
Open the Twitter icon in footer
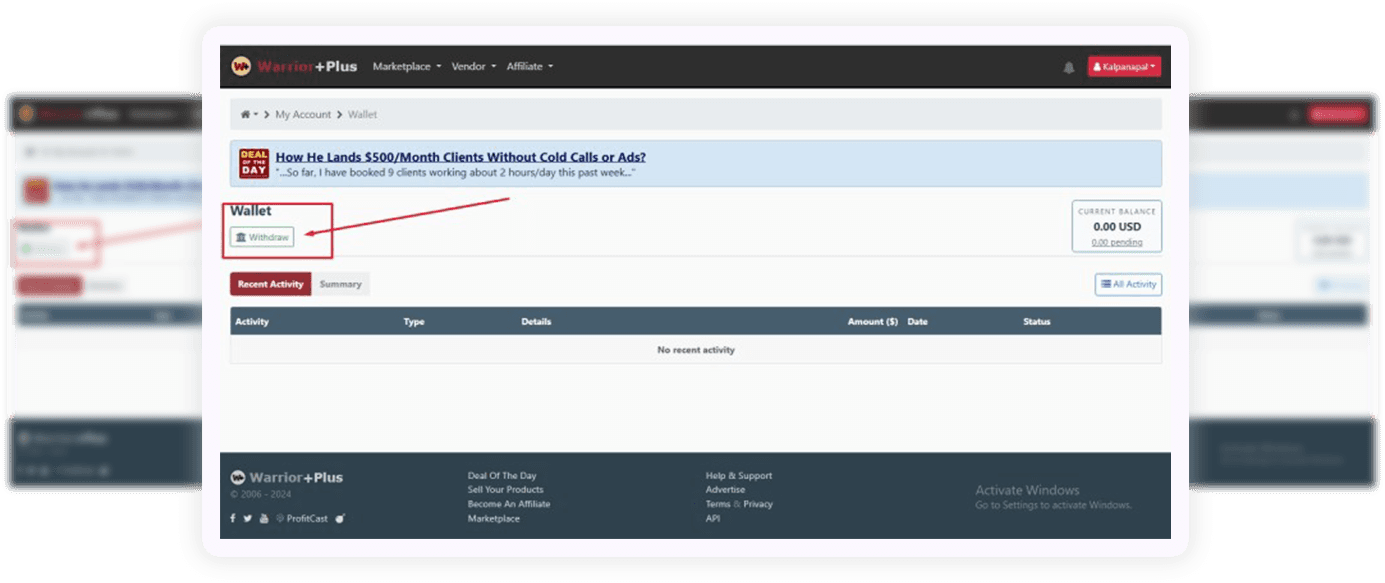click(x=248, y=518)
